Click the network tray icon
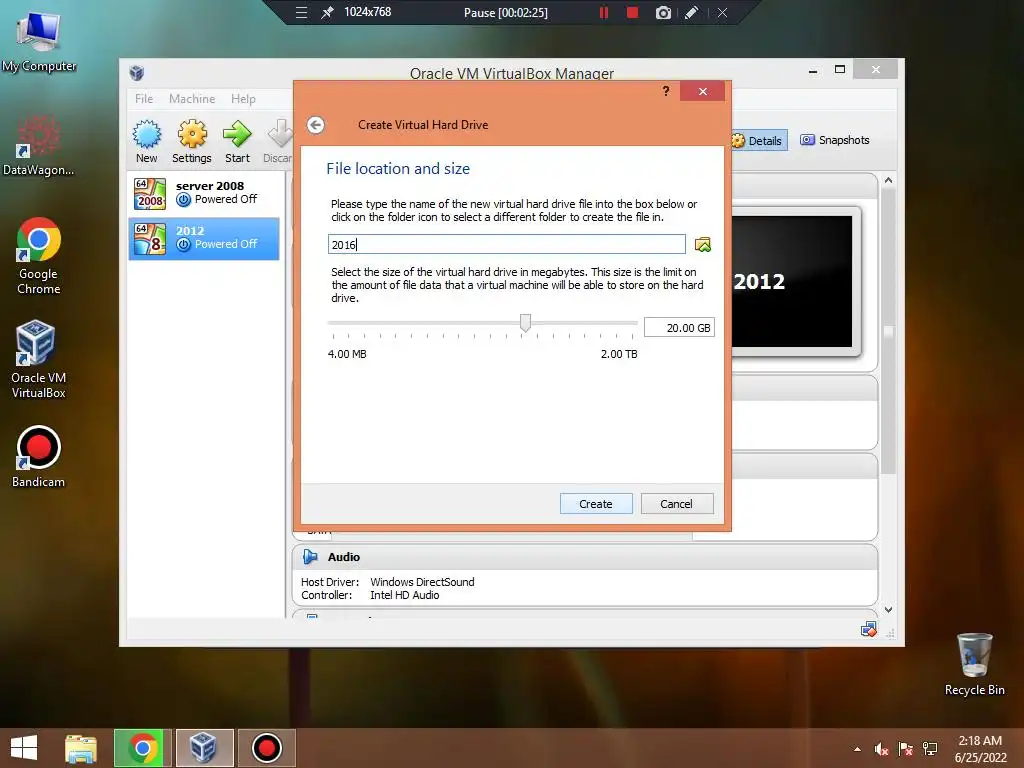1024x768 pixels. 930,749
